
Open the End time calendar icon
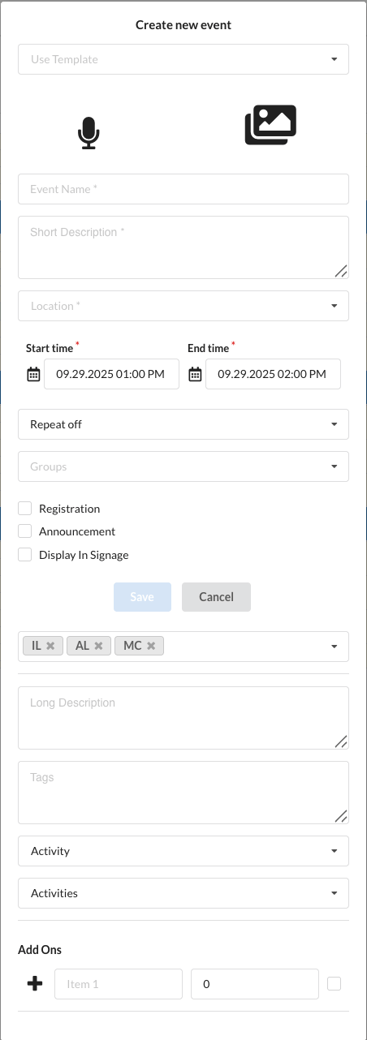[195, 374]
